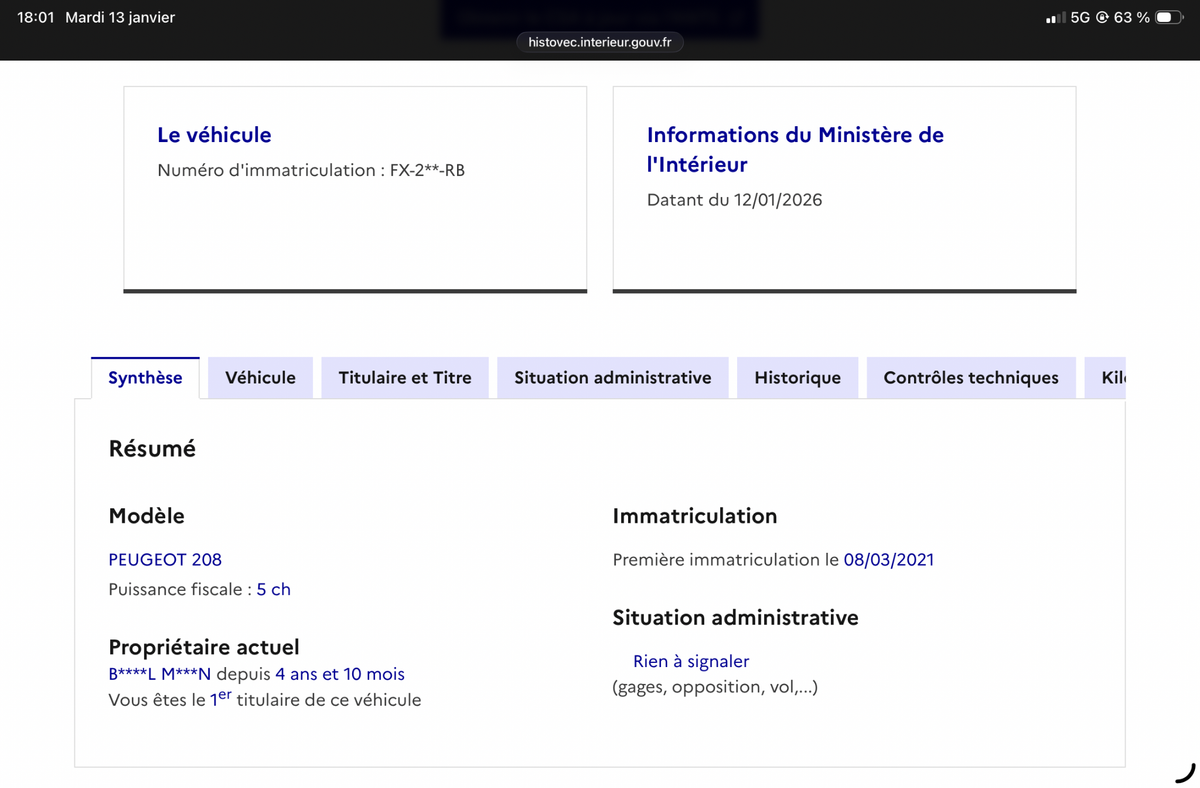The height and width of the screenshot is (788, 1200).
Task: Open the Titulaire et Titre tab
Action: coord(405,378)
